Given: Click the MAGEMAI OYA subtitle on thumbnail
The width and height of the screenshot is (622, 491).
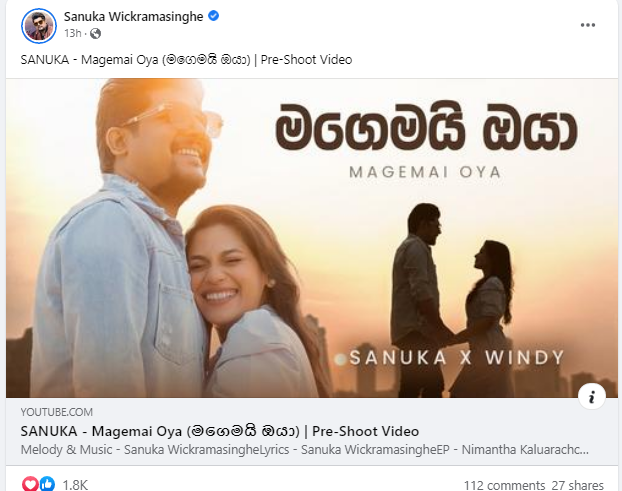Looking at the screenshot, I should coord(425,172).
